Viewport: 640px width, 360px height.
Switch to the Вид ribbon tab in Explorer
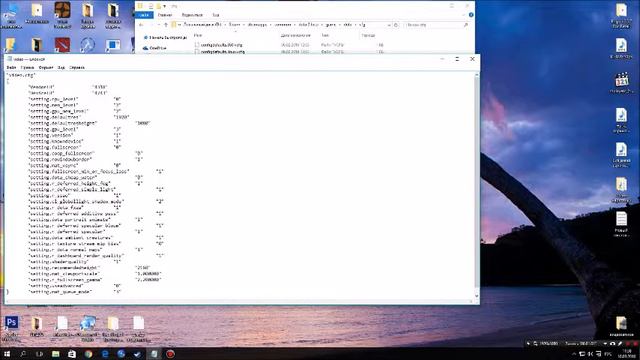click(x=216, y=15)
